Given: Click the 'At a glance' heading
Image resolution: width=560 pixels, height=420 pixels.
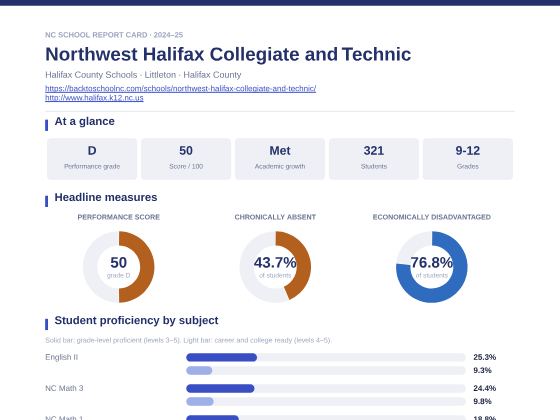Looking at the screenshot, I should coord(85,121).
